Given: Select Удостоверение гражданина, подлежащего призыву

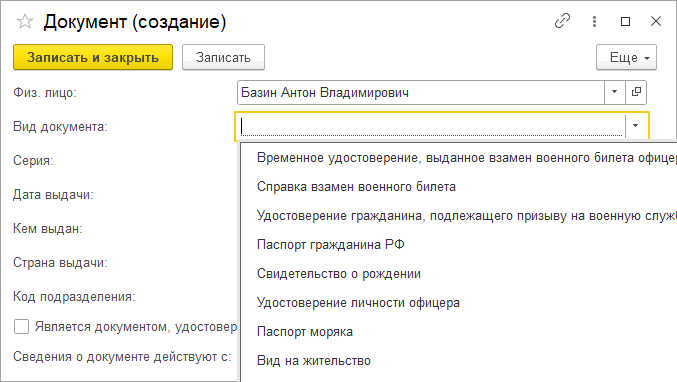Looking at the screenshot, I should 459,216.
